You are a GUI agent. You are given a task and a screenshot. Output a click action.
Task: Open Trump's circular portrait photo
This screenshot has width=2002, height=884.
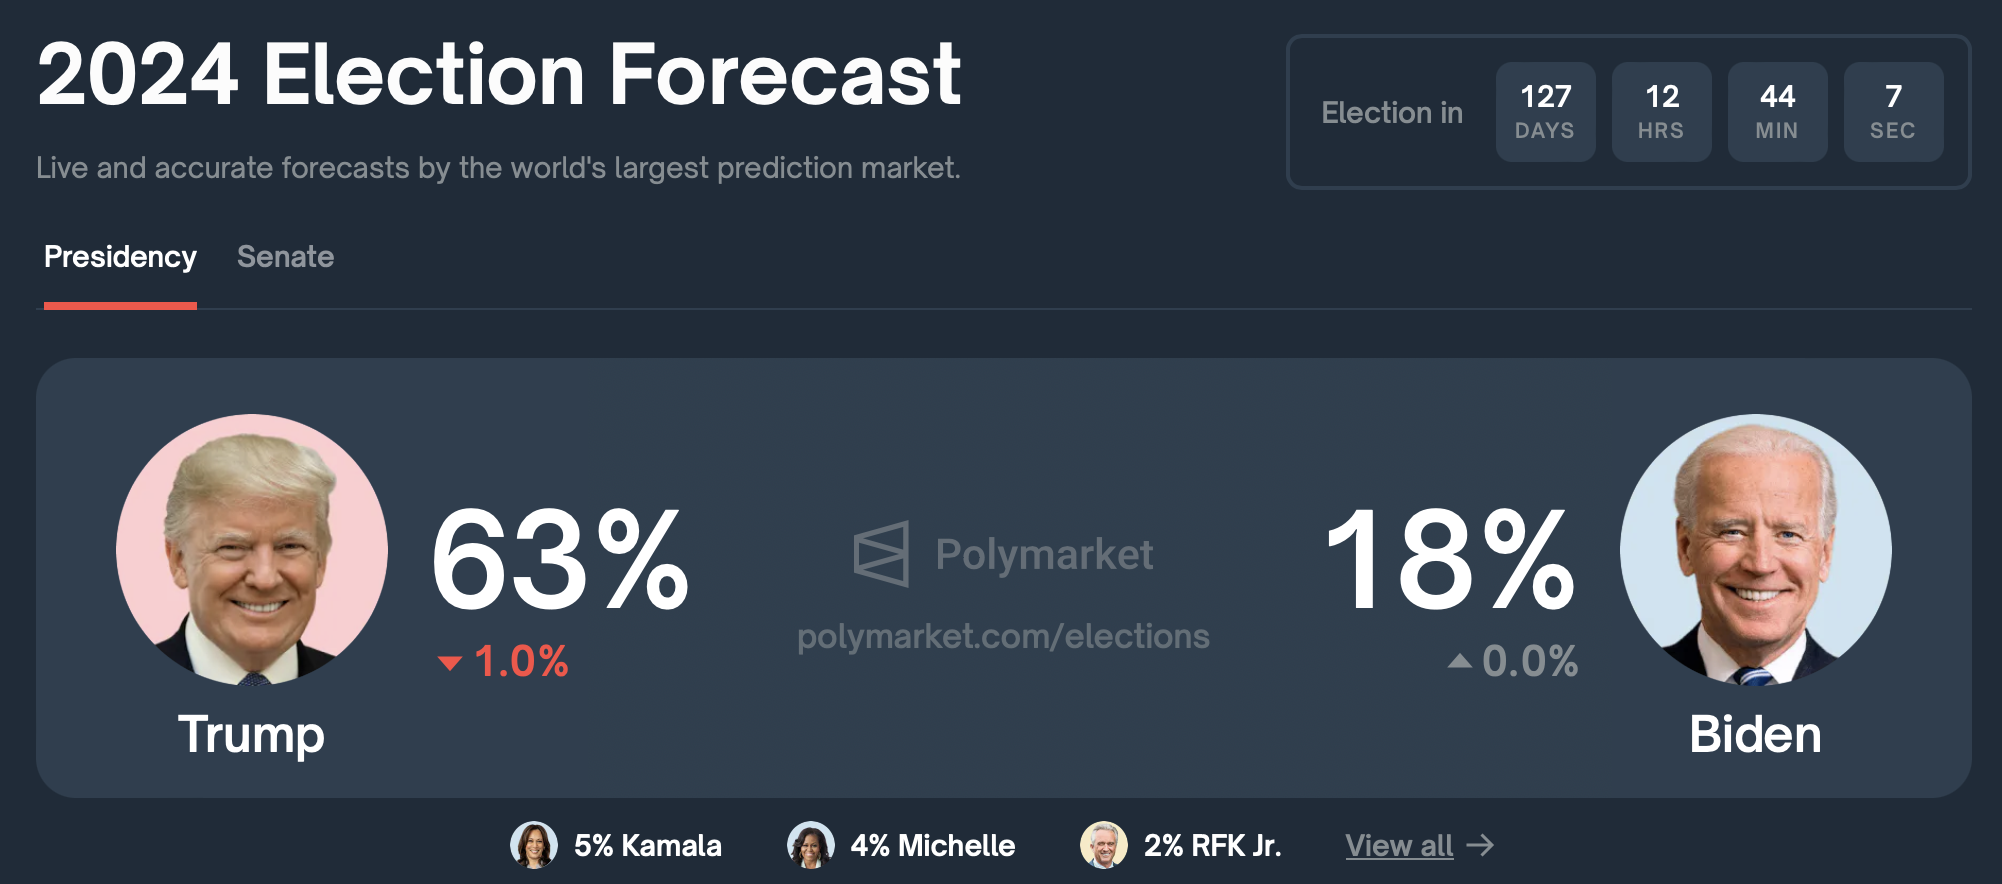pyautogui.click(x=252, y=550)
